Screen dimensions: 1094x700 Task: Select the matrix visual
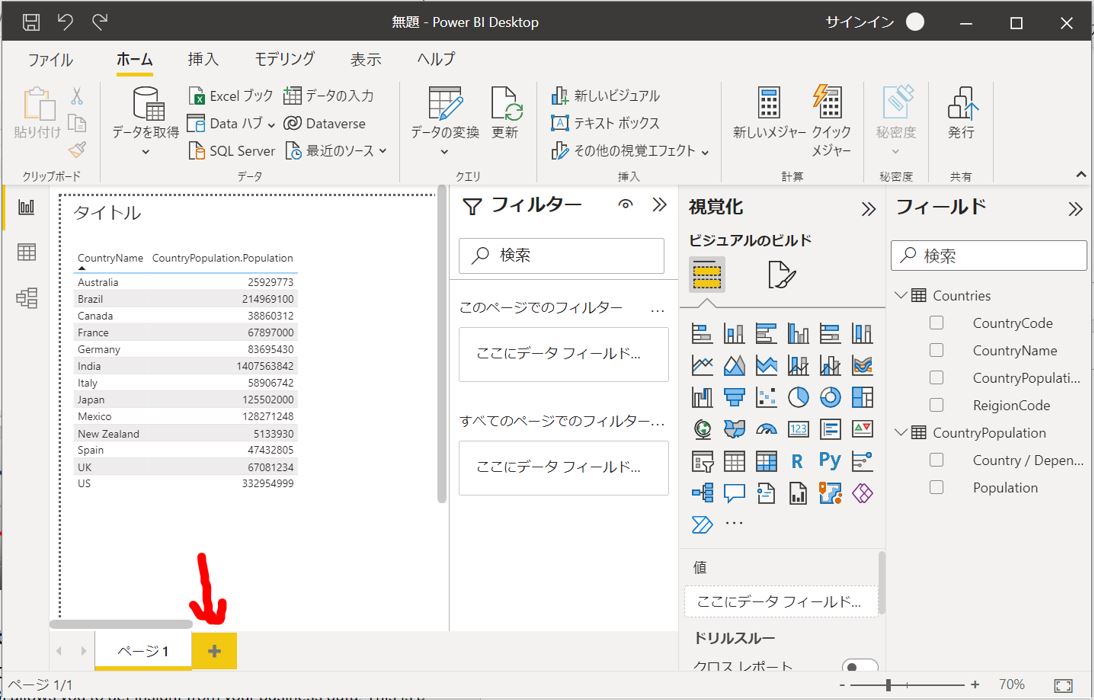[x=766, y=461]
